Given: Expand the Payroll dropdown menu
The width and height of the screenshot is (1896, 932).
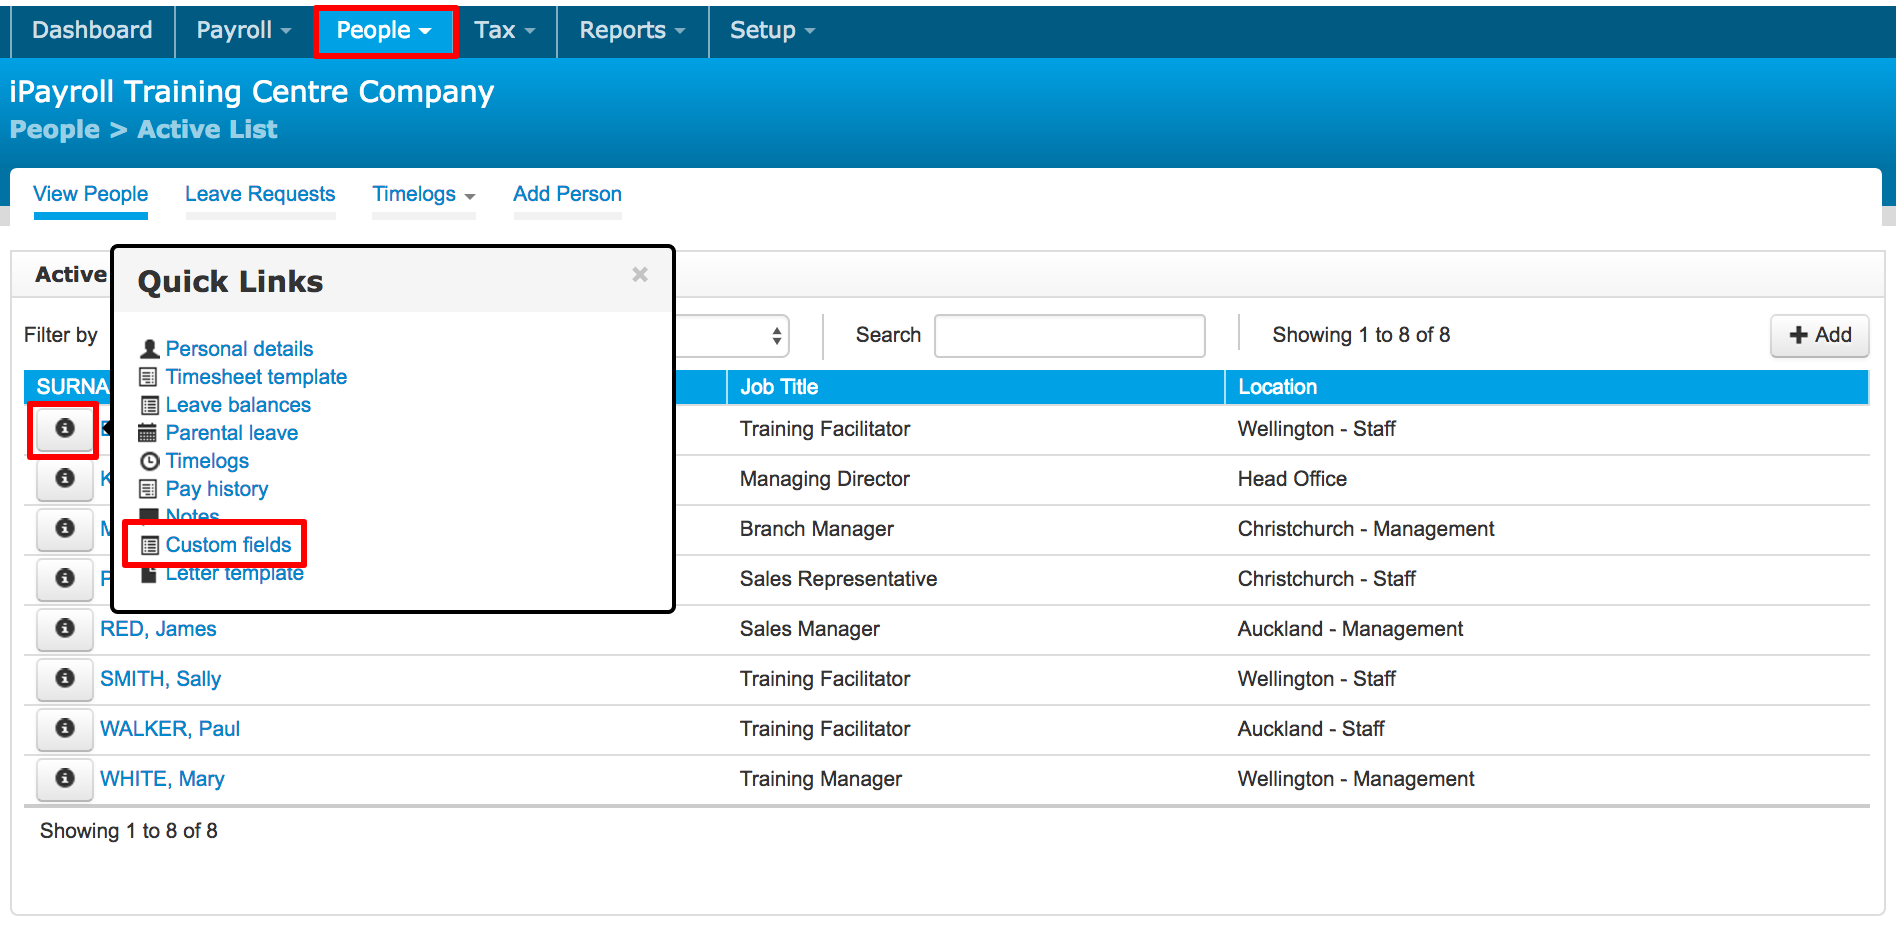Looking at the screenshot, I should pyautogui.click(x=244, y=30).
